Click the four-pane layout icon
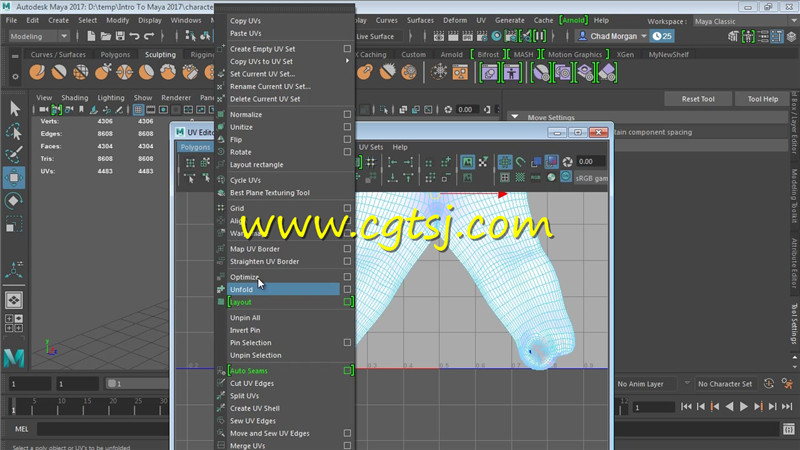 [14, 323]
